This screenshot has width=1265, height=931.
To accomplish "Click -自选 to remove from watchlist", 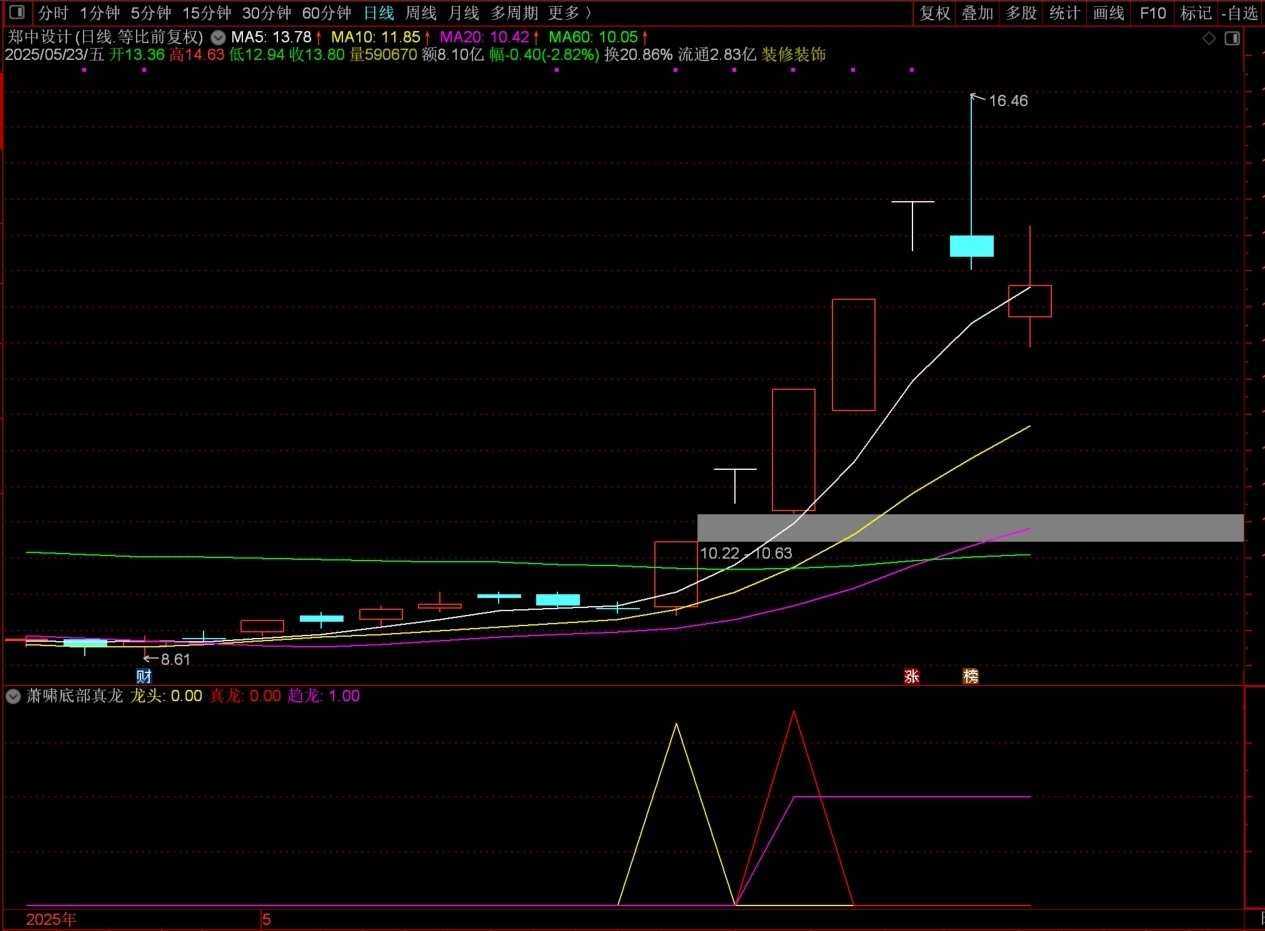I will 1240,13.
